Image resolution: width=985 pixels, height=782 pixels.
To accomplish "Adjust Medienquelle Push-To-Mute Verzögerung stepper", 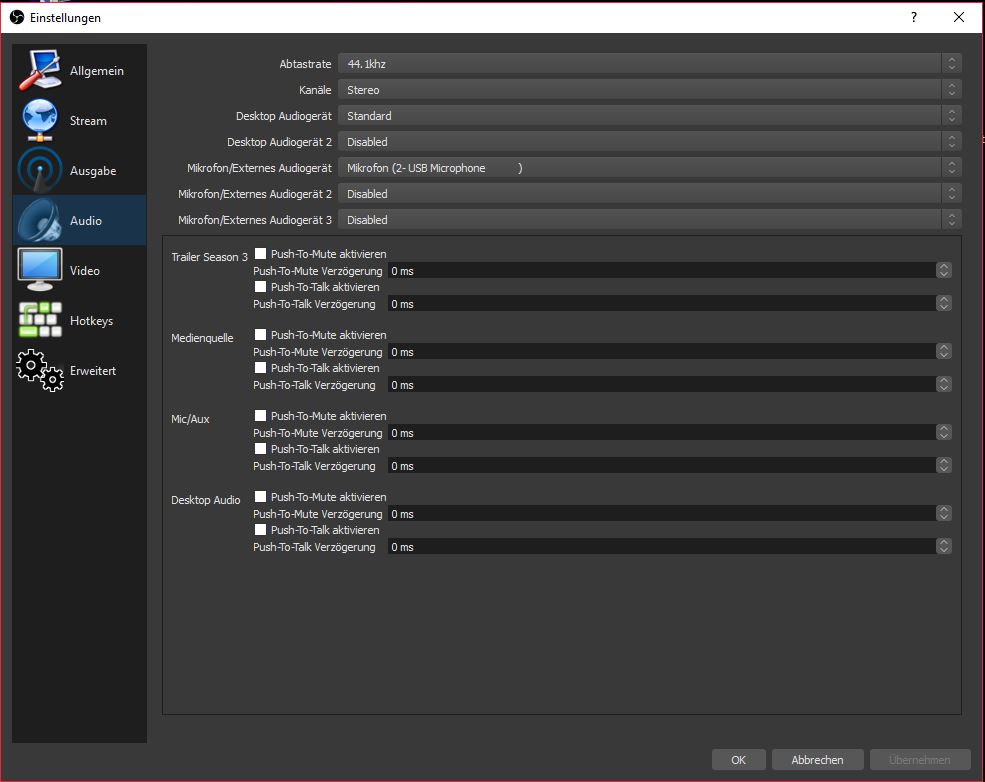I will (943, 352).
